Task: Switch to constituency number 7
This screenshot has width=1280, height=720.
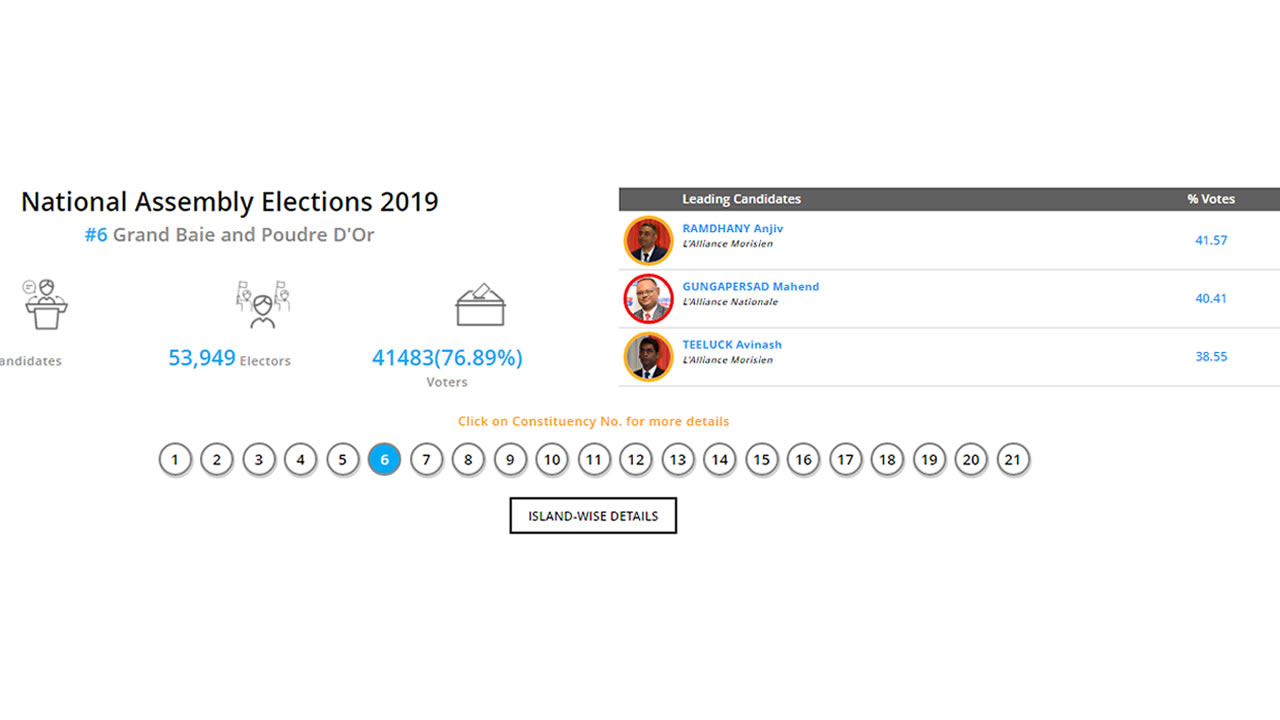Action: (x=426, y=460)
